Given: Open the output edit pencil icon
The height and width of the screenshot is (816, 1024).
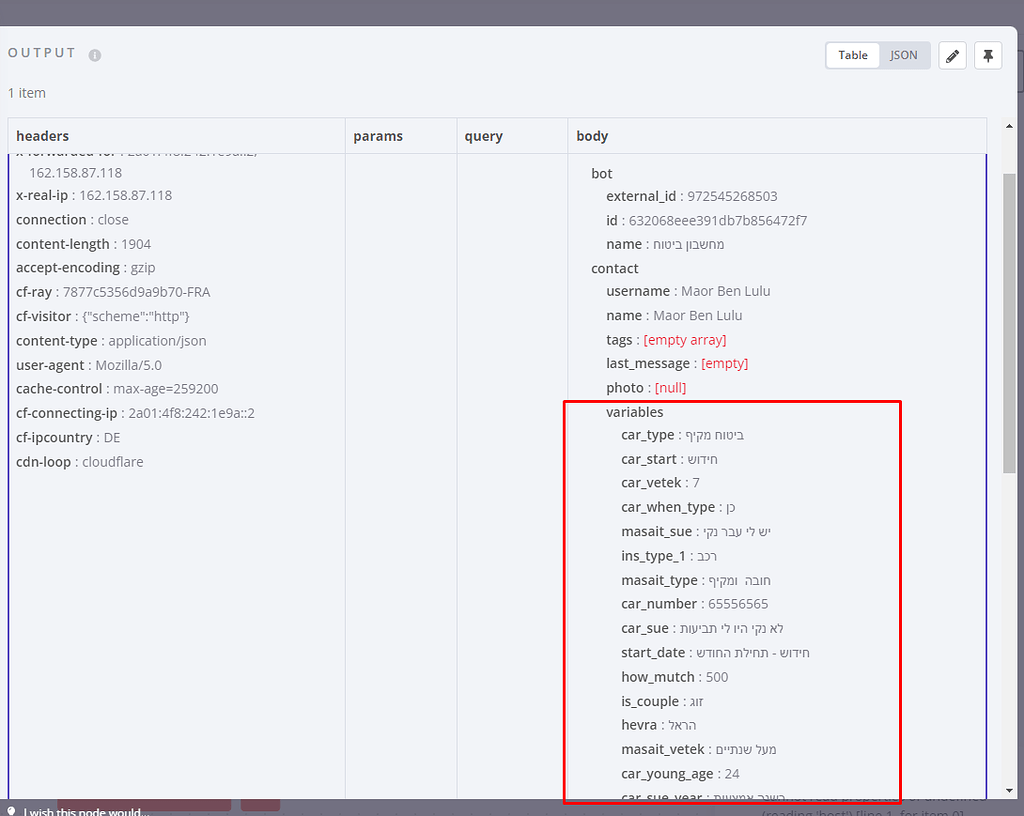Looking at the screenshot, I should pos(952,55).
